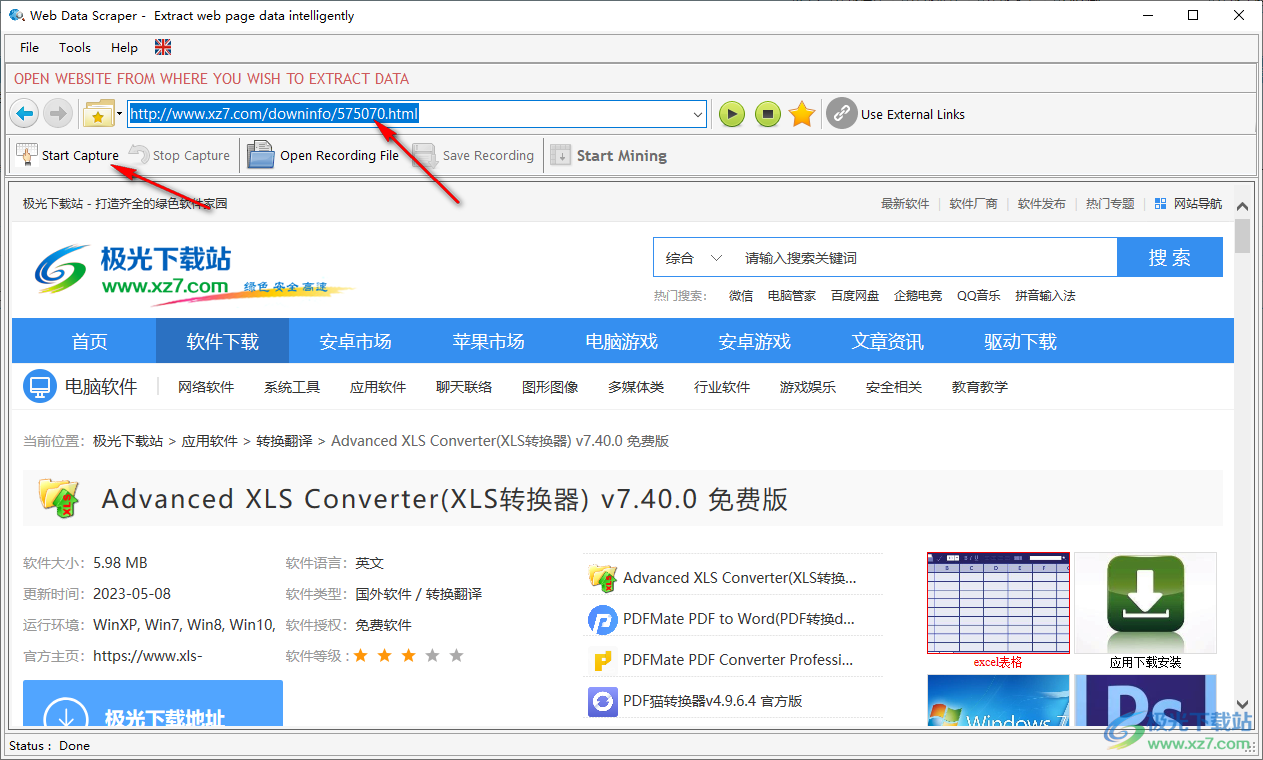Screen dimensions: 1263x760
Task: Open the favorites folder icon
Action: [99, 114]
